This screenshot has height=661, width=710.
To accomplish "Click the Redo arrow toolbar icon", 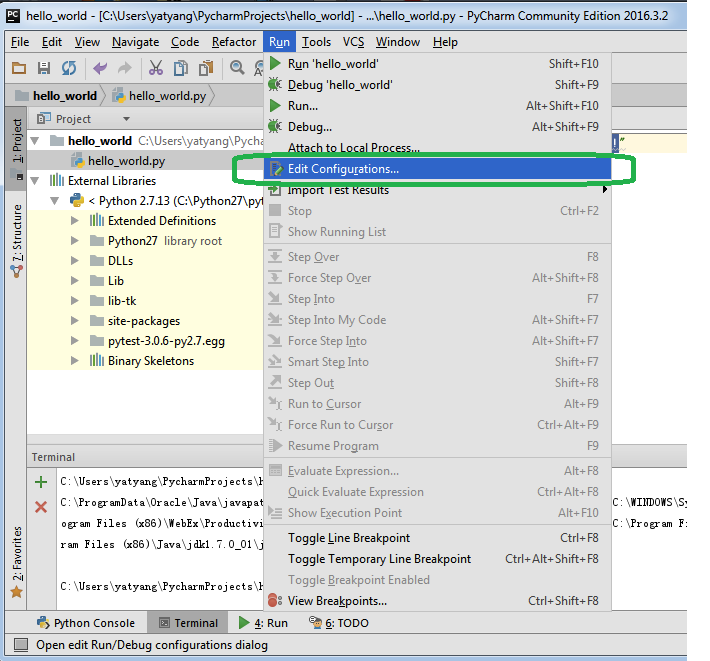I will point(125,68).
